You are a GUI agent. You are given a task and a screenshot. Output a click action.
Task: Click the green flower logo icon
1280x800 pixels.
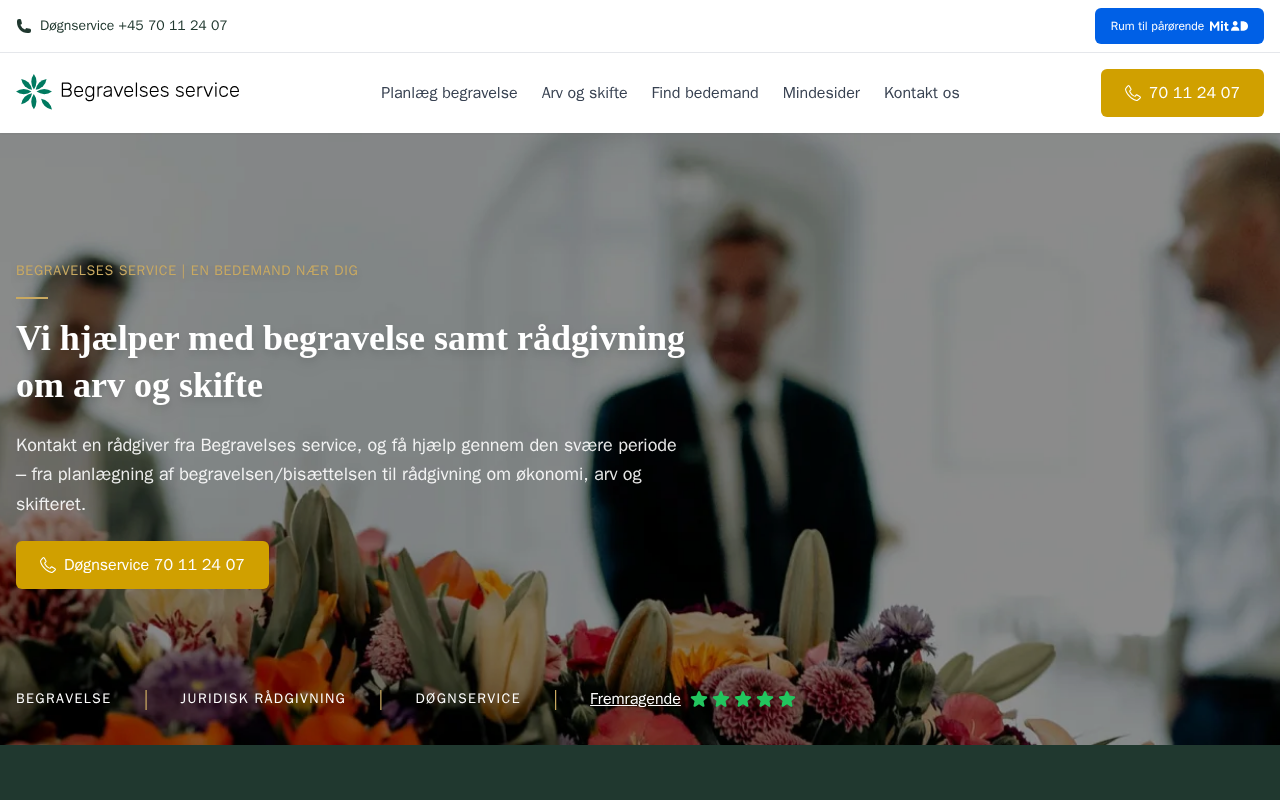point(34,92)
